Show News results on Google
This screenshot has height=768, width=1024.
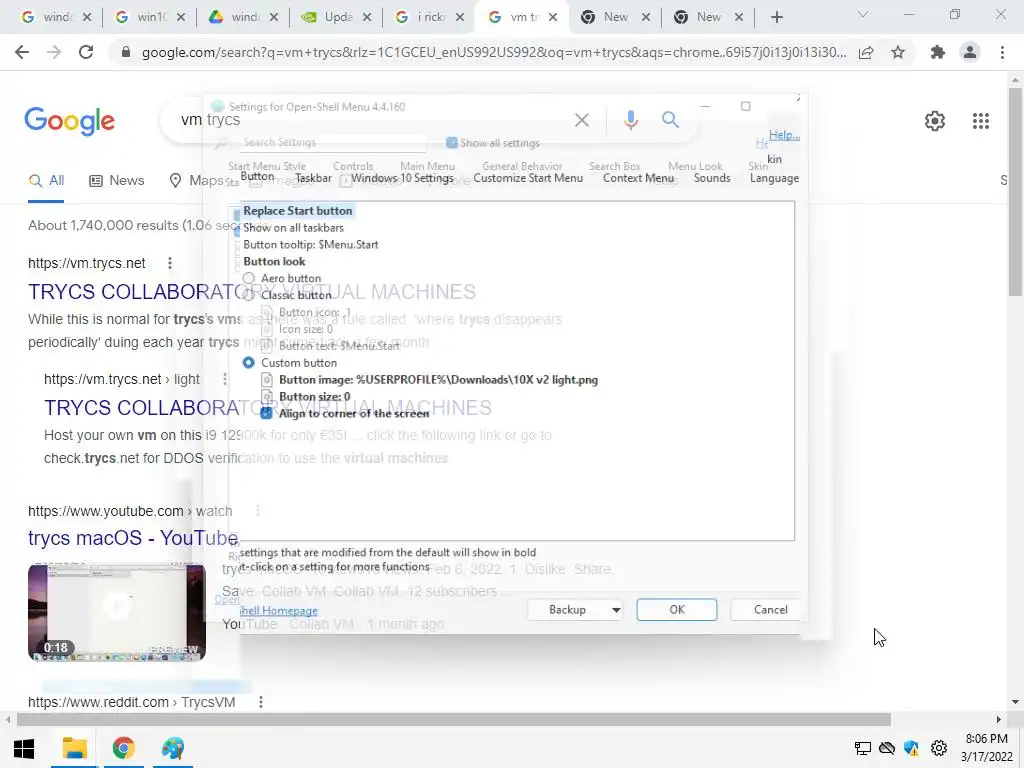(116, 180)
